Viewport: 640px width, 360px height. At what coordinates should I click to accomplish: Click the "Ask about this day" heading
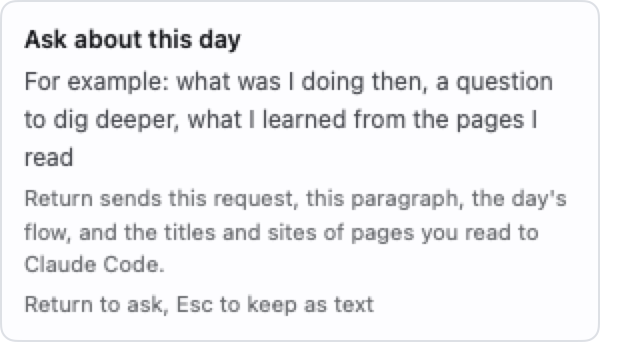(x=133, y=40)
